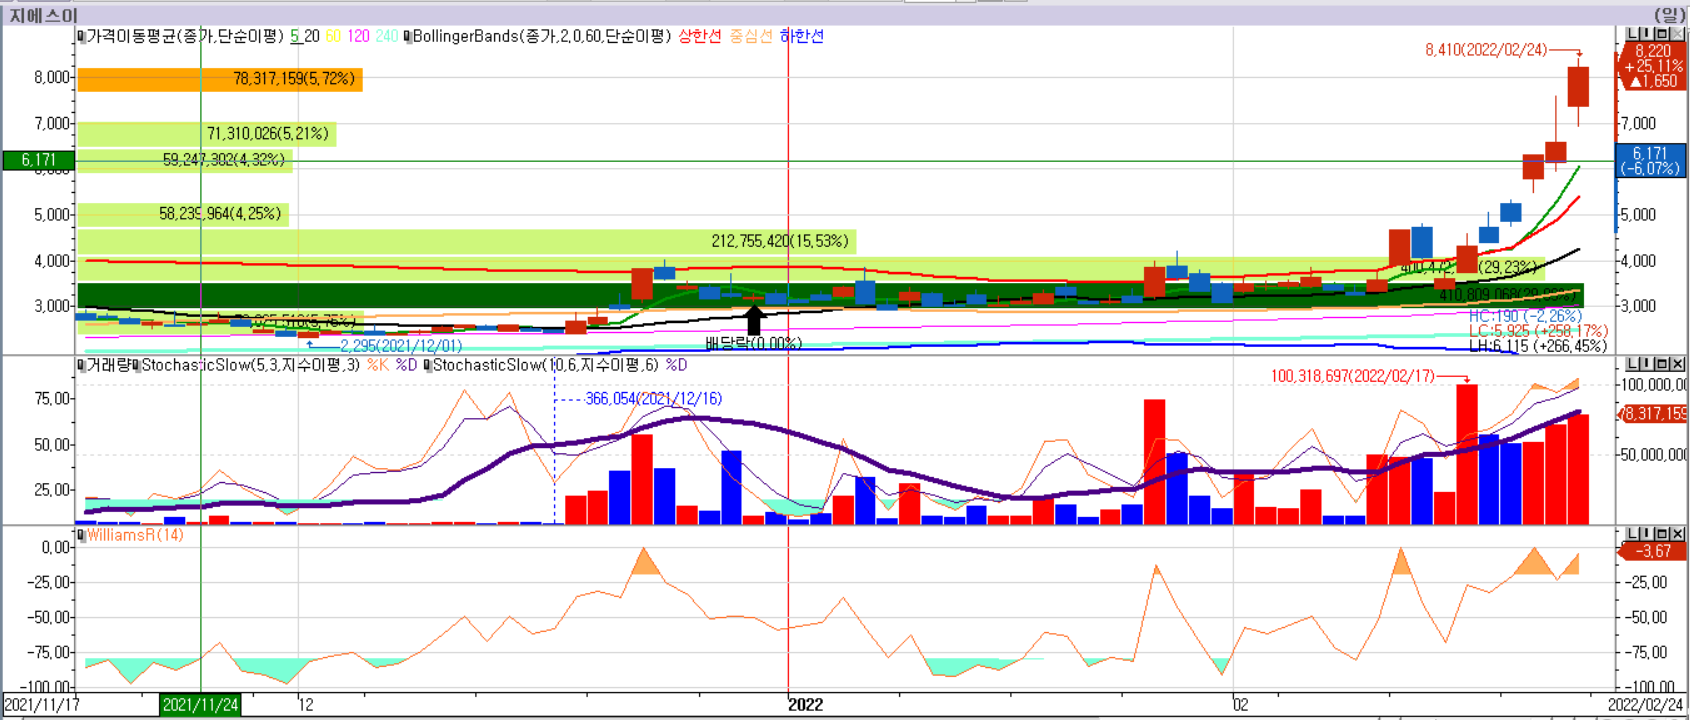Click the HC:190 (-2.26%) label
1690x720 pixels.
coord(1525,316)
